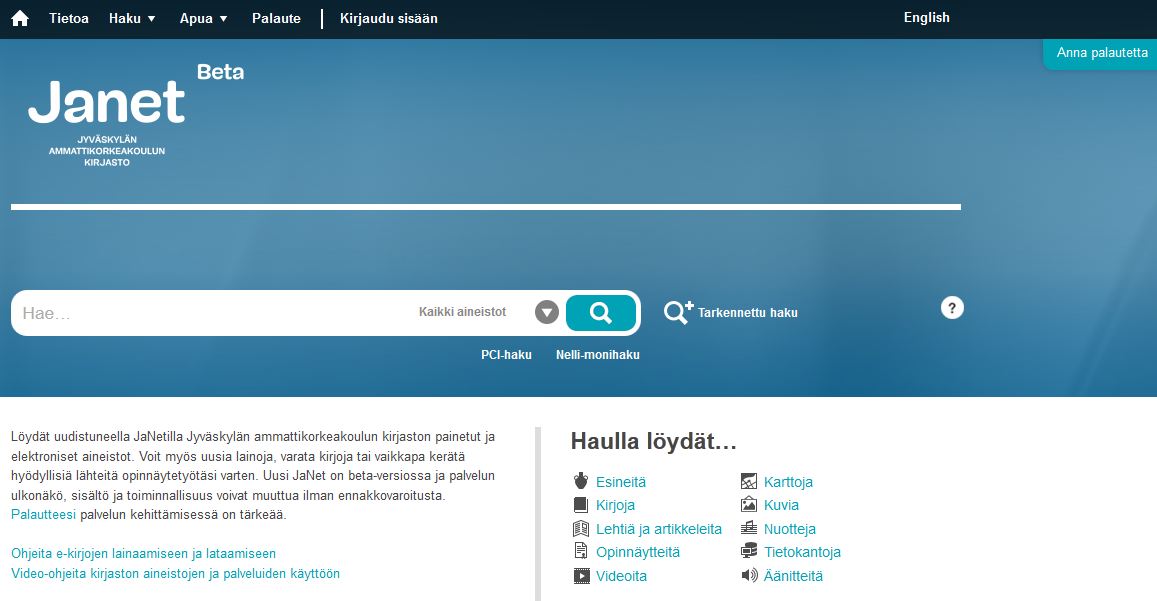Click the Kaikki aineistot scope label
This screenshot has width=1157, height=601.
click(x=463, y=312)
